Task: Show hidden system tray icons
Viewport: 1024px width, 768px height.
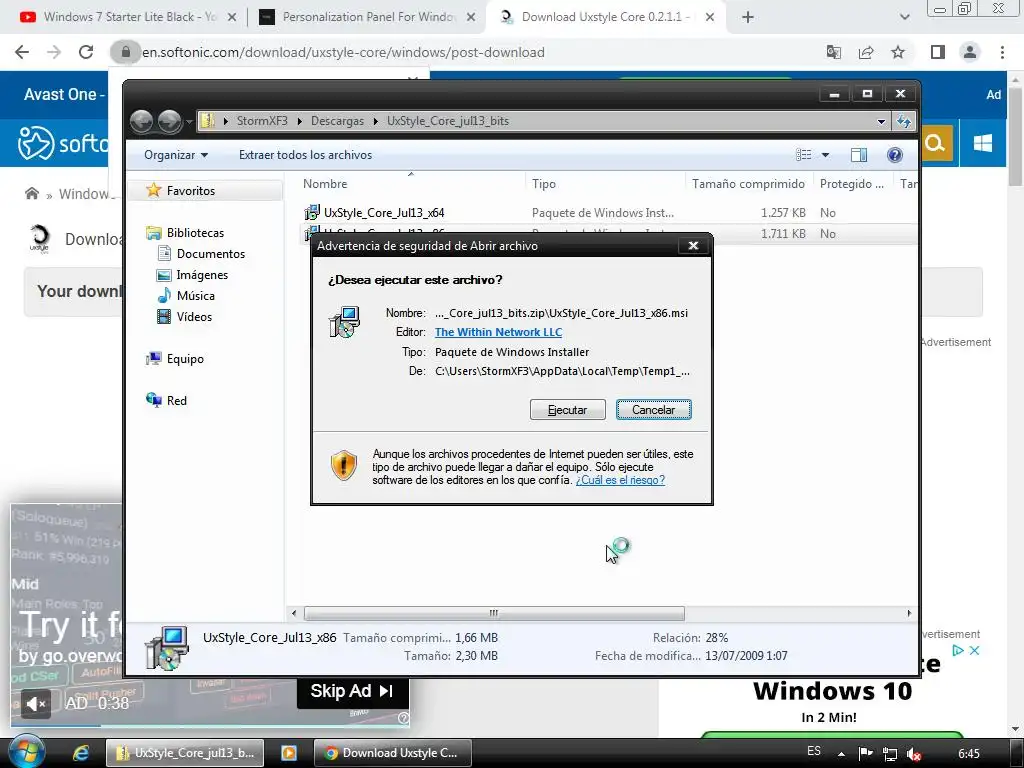Action: [841, 754]
